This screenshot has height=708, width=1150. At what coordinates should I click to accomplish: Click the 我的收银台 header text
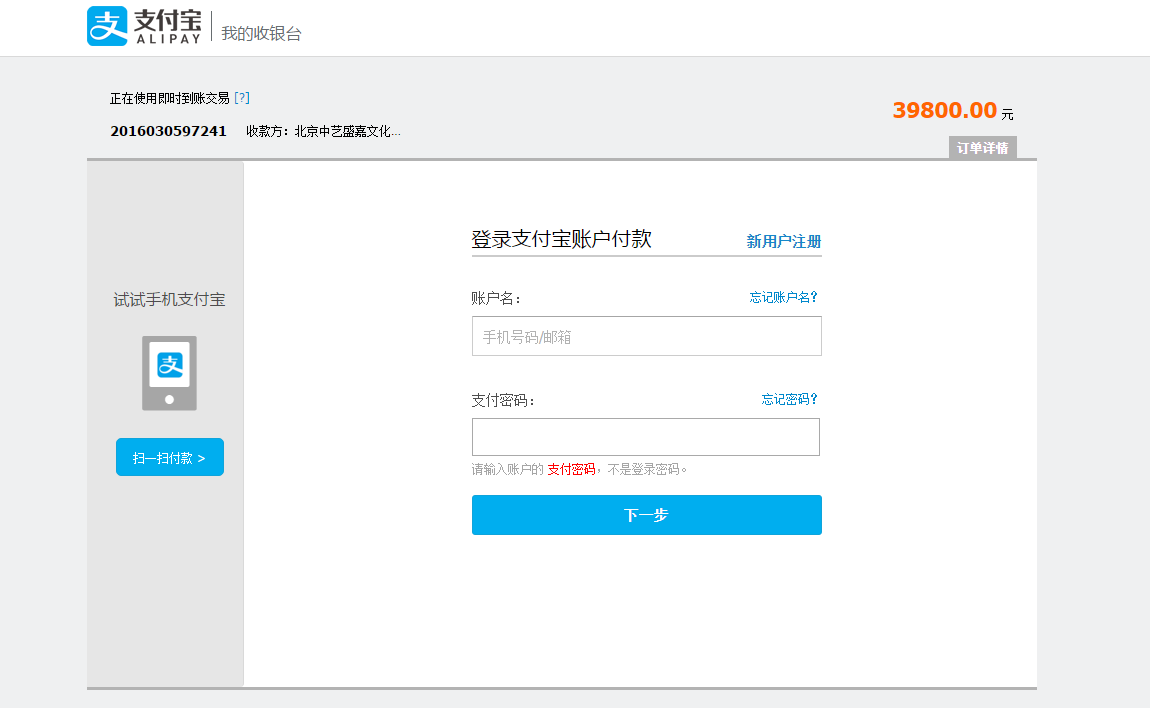[261, 33]
